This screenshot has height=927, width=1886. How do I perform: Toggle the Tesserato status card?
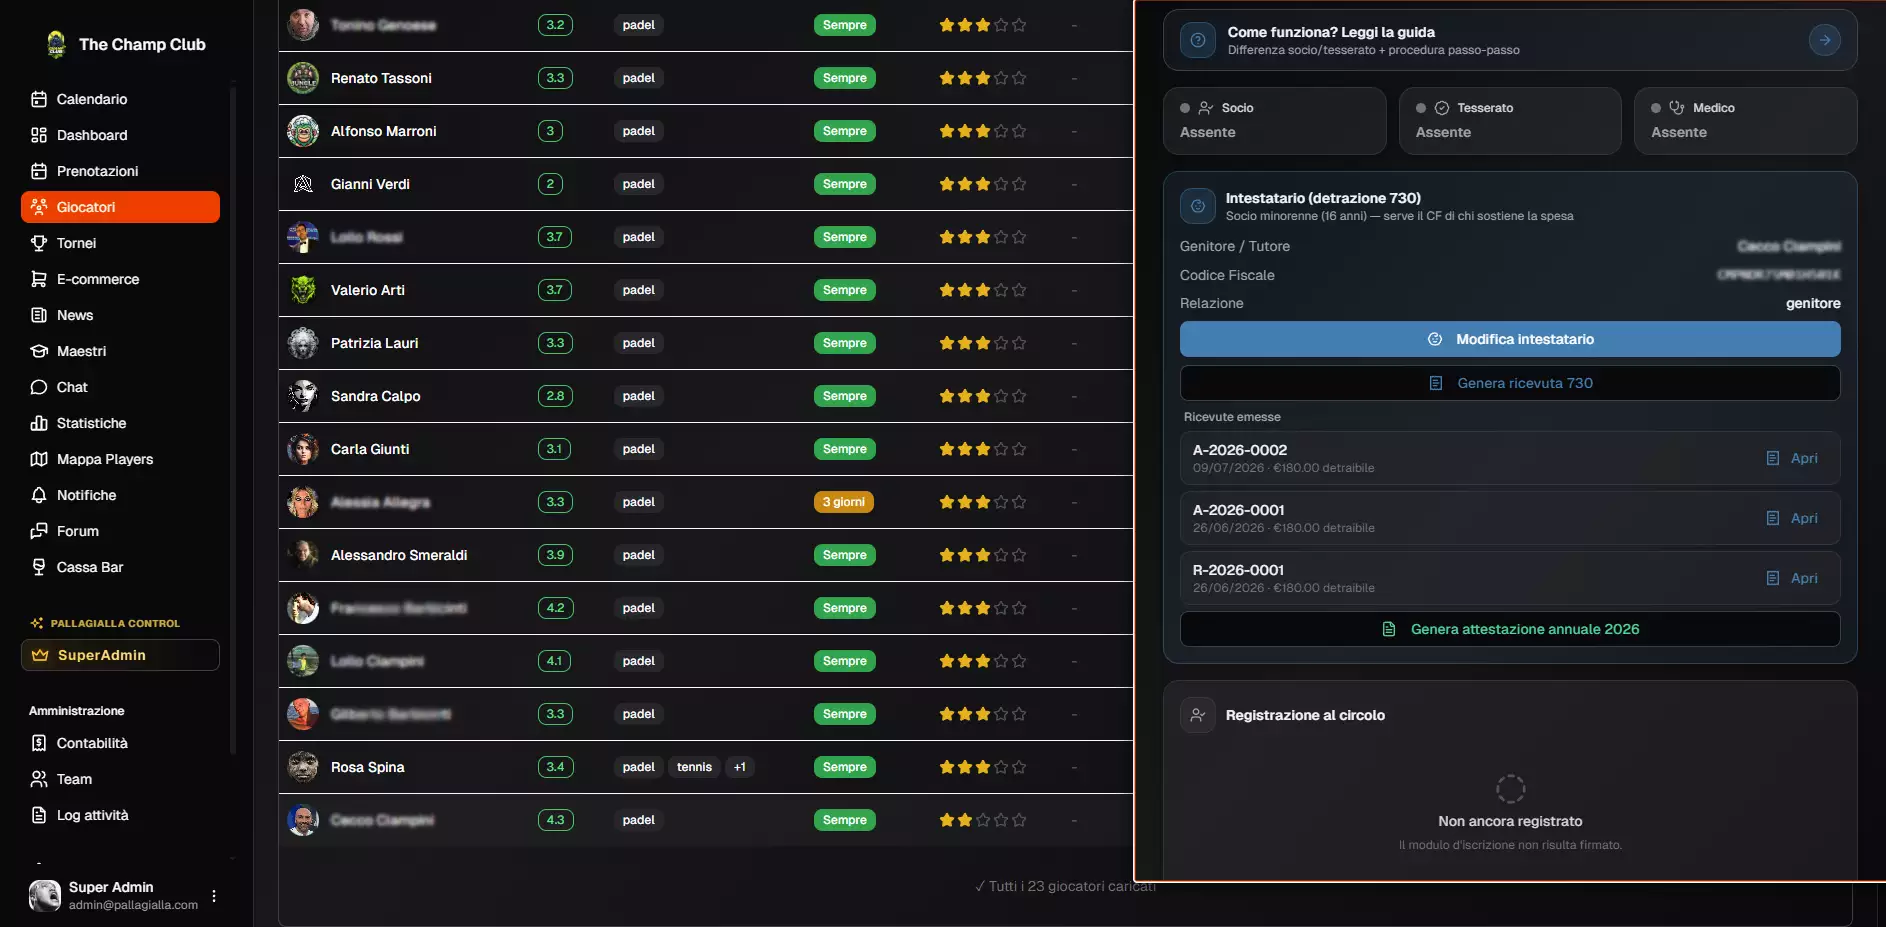(x=1510, y=120)
